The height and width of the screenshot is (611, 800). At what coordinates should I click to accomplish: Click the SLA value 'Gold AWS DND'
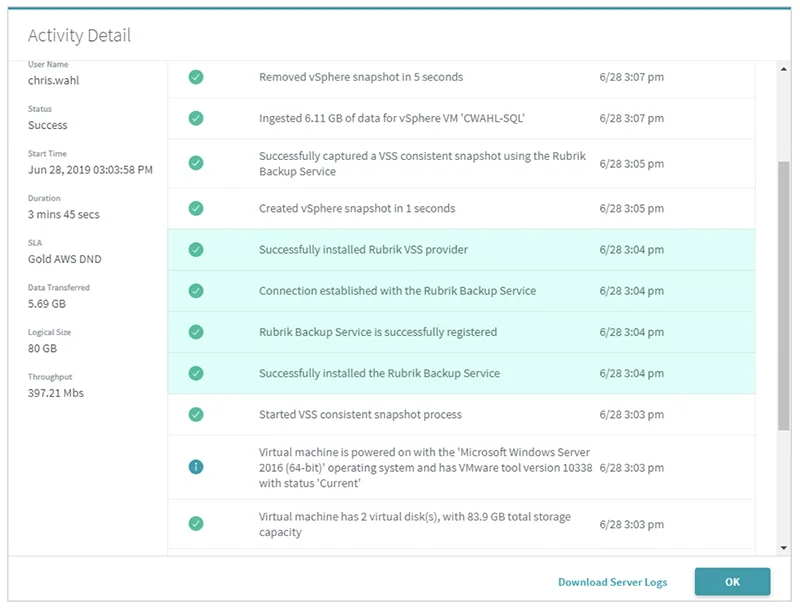(65, 259)
